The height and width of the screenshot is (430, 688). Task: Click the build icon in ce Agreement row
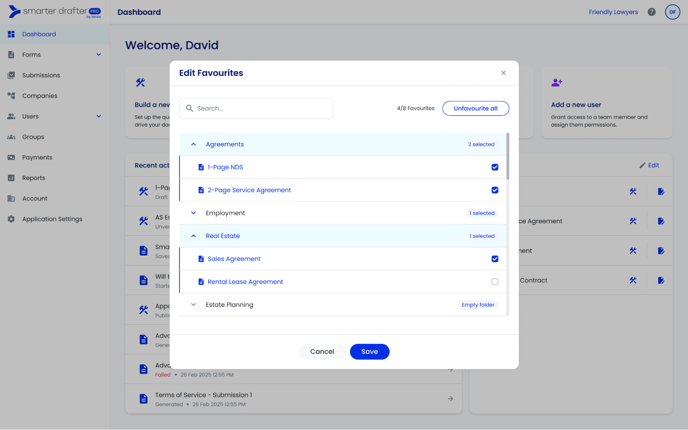point(633,221)
